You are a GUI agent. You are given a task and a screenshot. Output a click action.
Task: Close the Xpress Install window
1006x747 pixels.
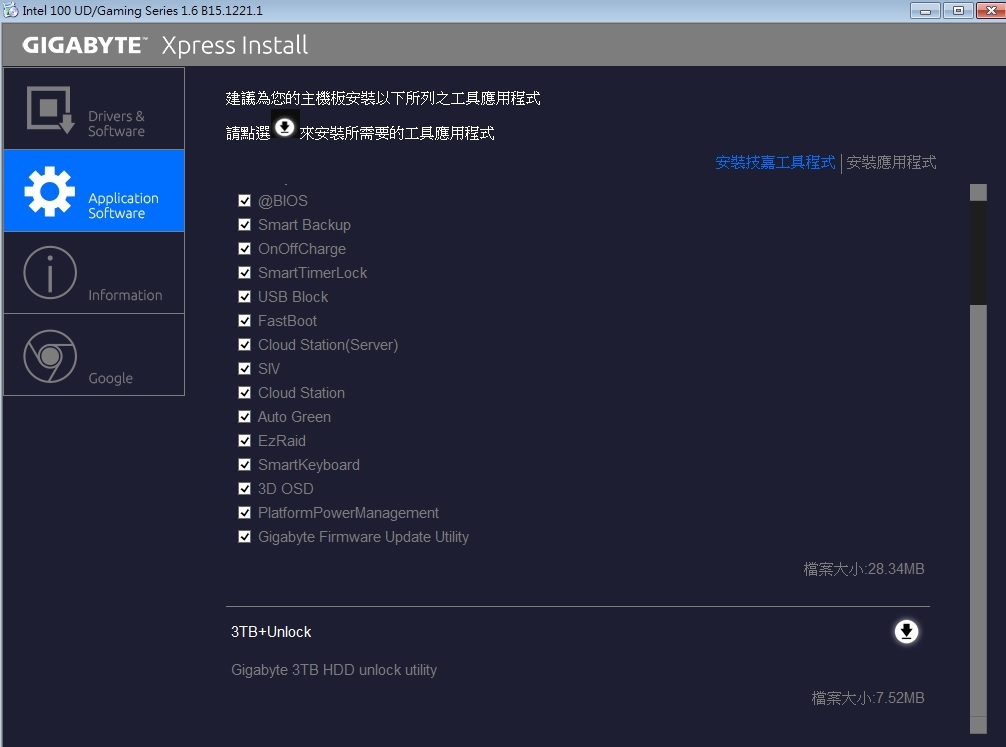click(991, 11)
